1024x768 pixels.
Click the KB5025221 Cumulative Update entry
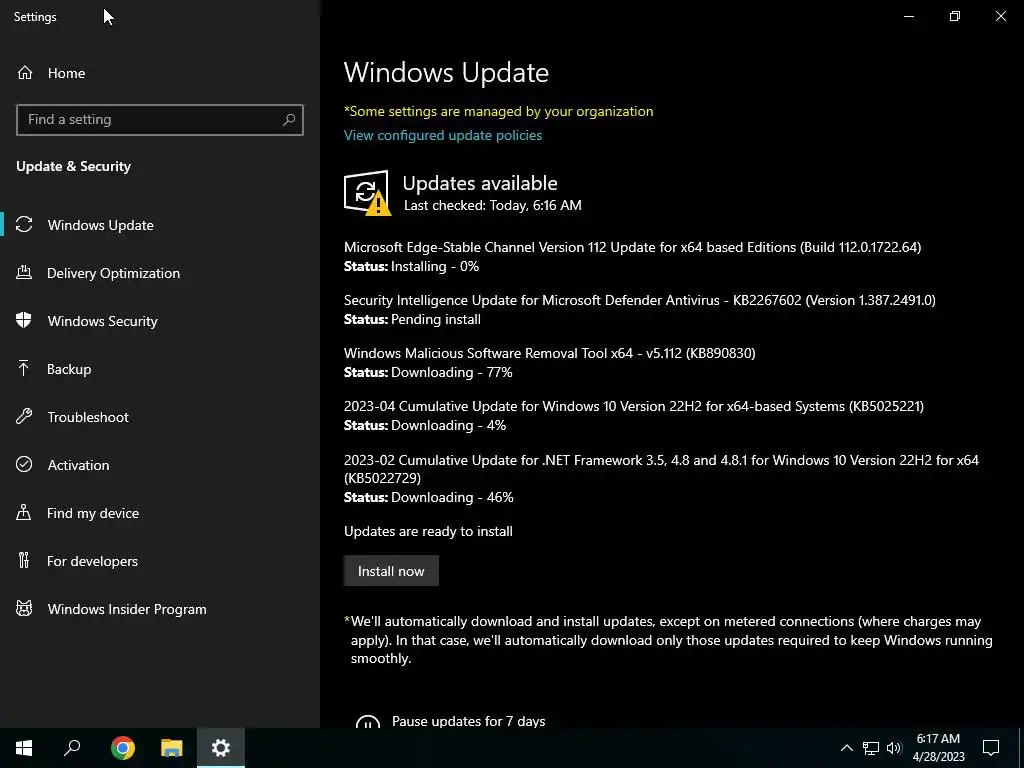633,406
